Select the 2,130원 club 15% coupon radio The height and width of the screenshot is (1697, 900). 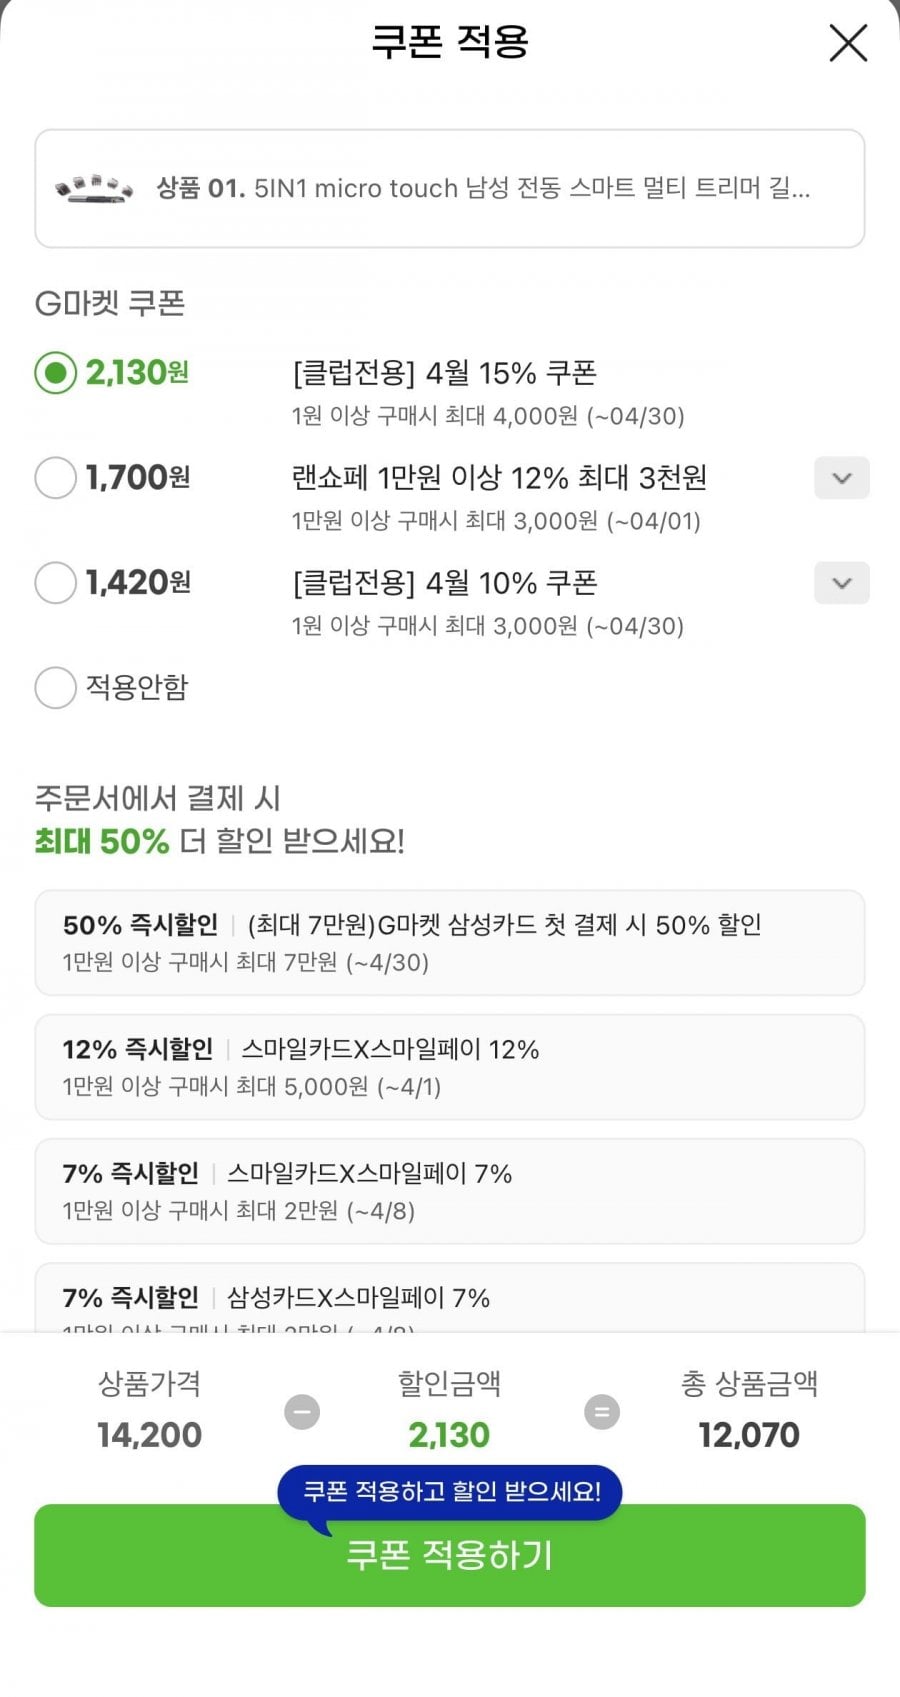click(56, 373)
